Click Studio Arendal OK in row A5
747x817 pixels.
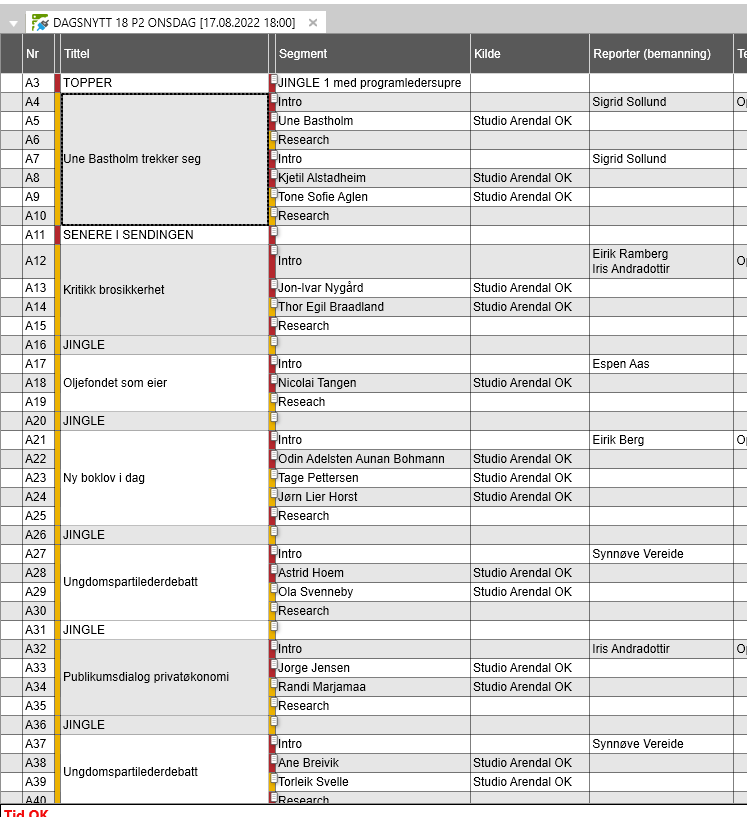(530, 121)
